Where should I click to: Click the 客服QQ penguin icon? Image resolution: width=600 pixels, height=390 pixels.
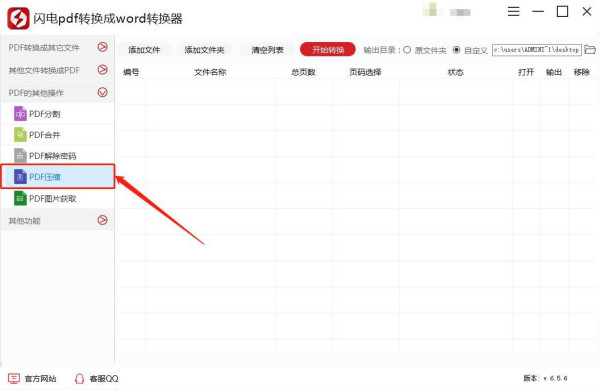point(79,379)
